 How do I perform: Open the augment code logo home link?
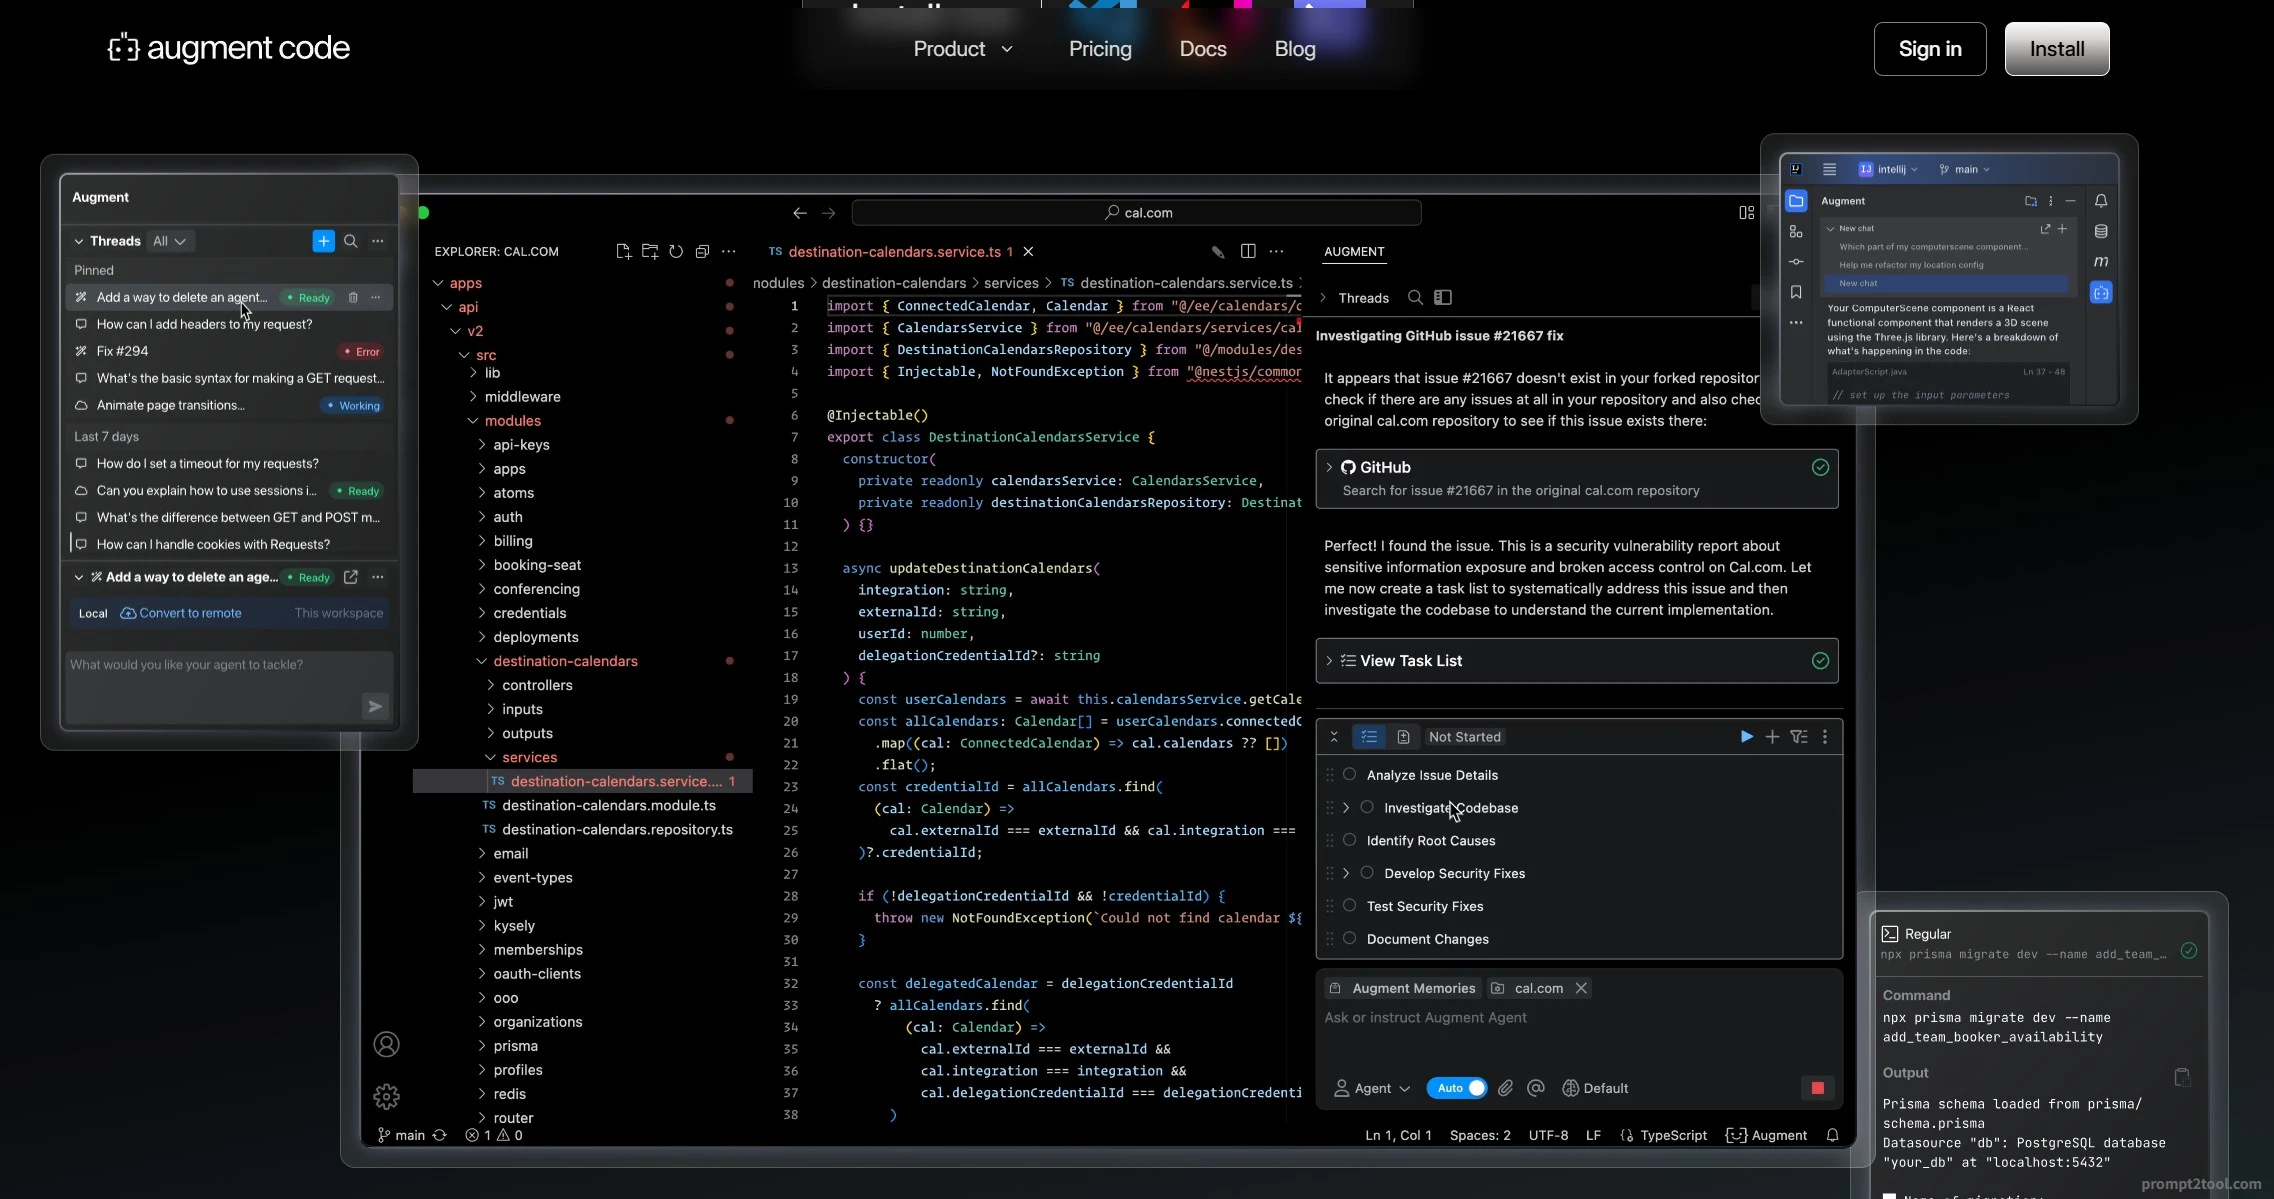point(229,48)
